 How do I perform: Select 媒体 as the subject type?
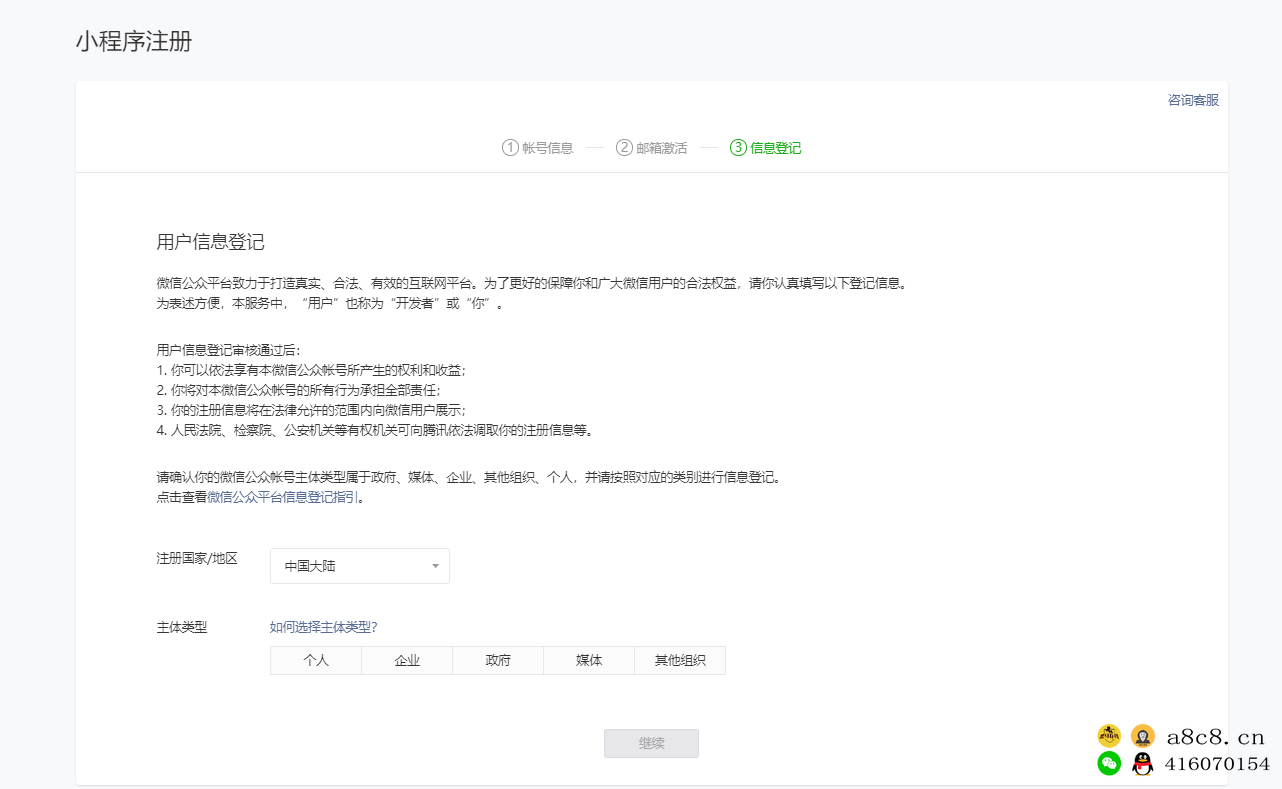click(x=589, y=660)
